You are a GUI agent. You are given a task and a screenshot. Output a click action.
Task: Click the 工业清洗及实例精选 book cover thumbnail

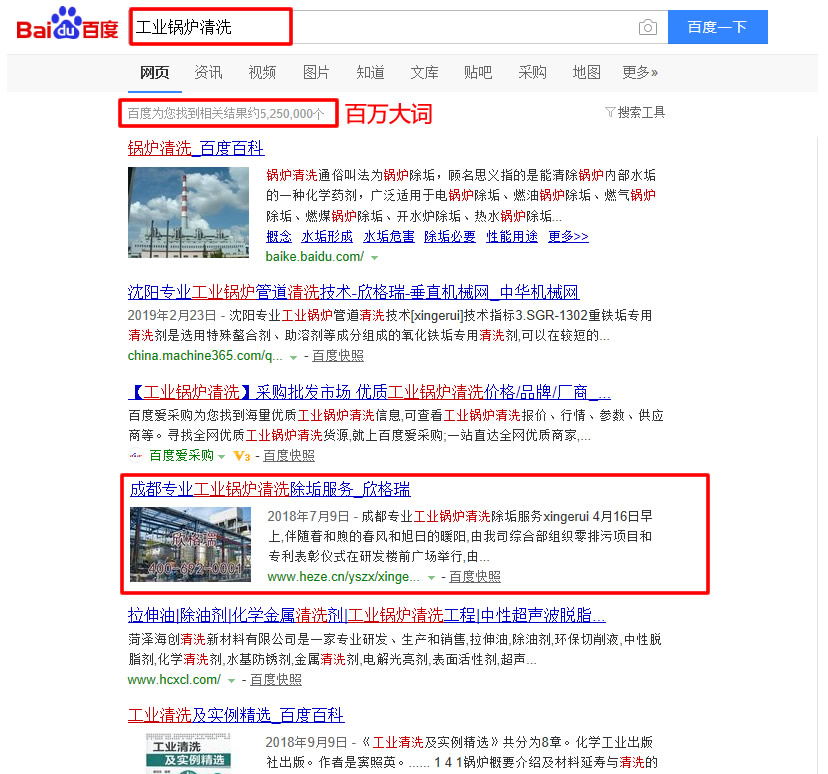pyautogui.click(x=189, y=753)
